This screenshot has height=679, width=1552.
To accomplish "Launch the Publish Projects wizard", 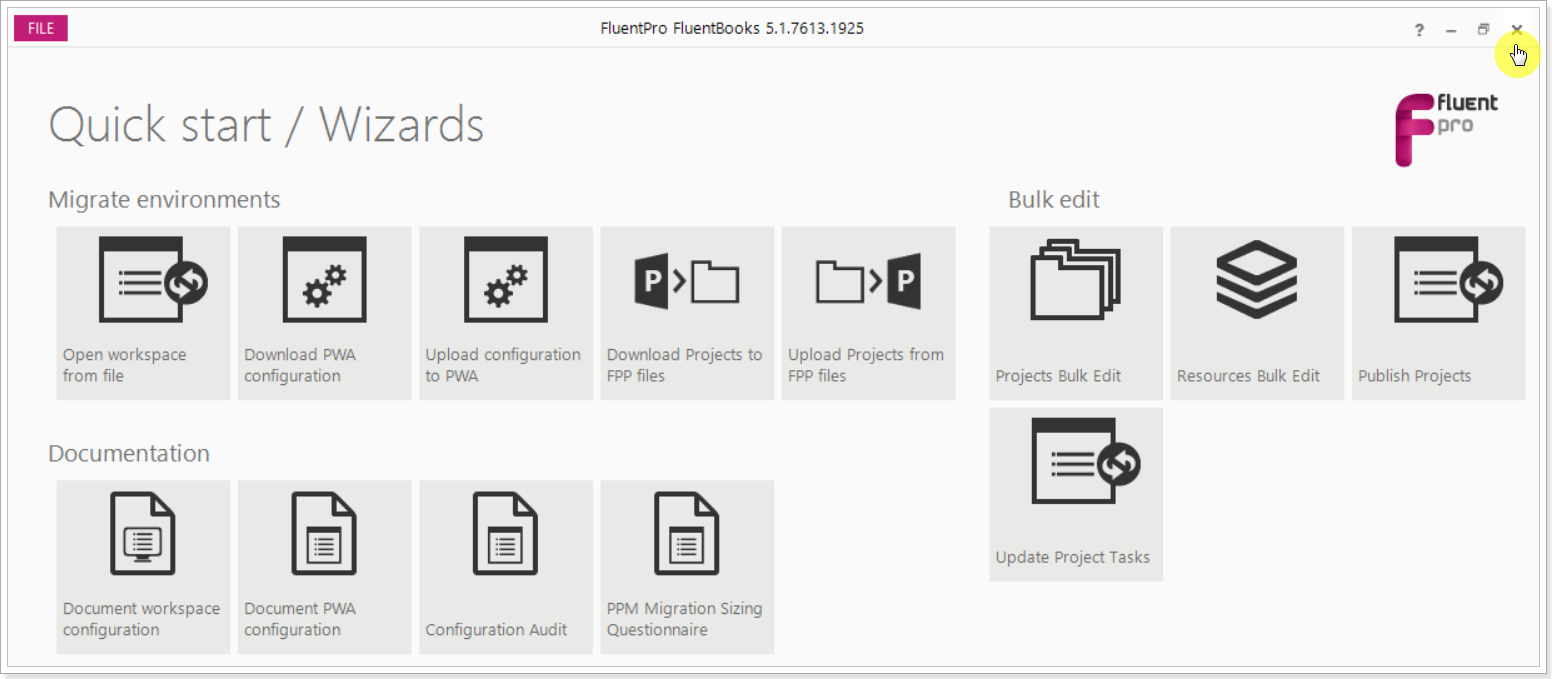I will point(1439,313).
